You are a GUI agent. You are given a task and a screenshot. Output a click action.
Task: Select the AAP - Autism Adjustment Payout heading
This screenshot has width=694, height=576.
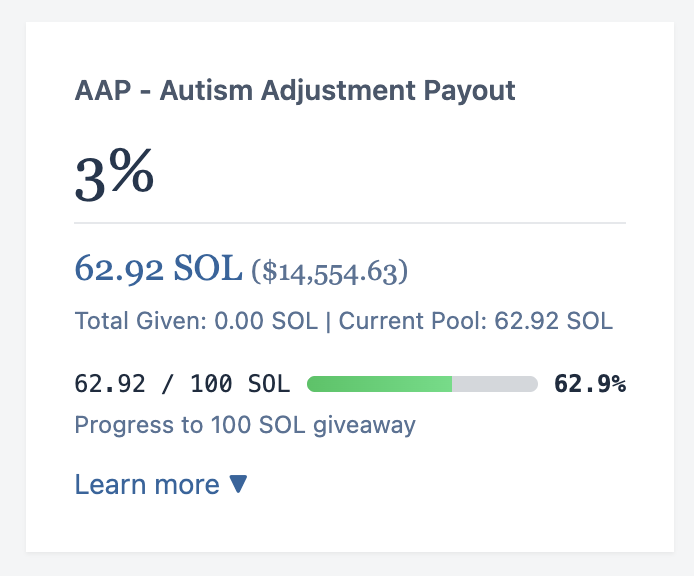tap(295, 91)
